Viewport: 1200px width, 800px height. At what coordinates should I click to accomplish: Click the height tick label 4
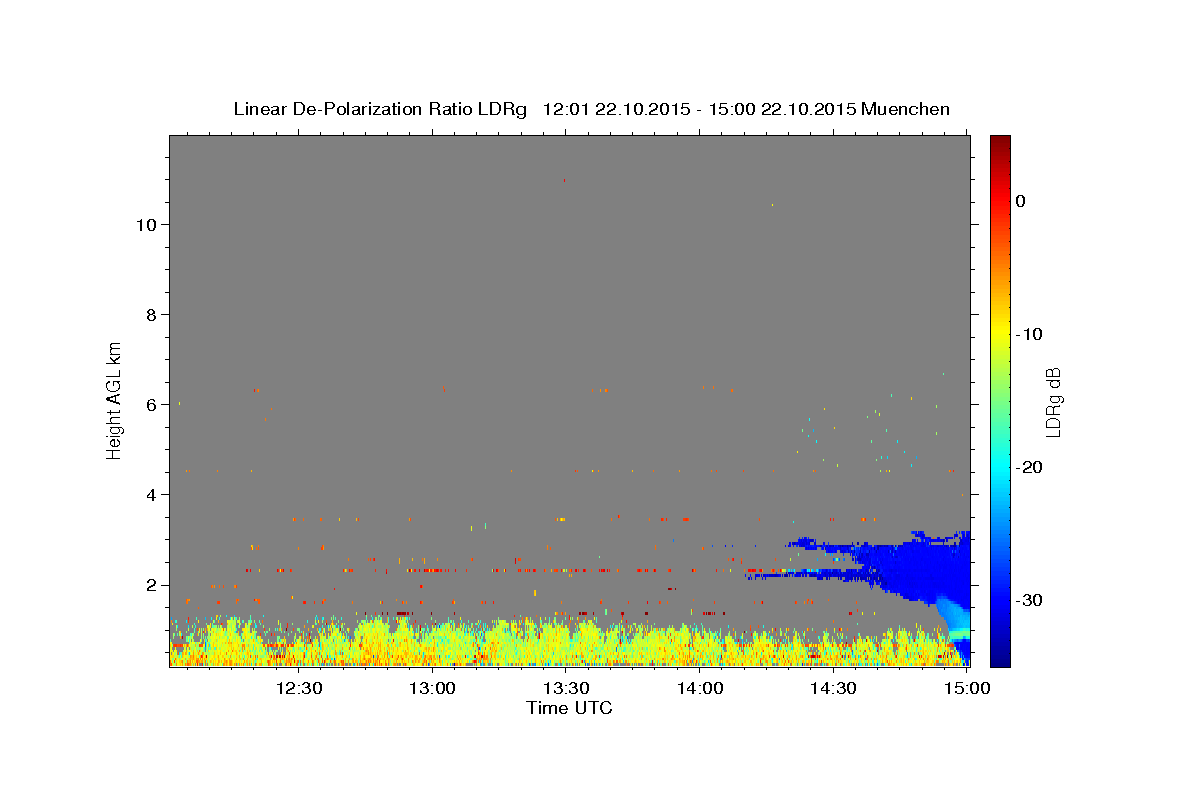point(149,495)
